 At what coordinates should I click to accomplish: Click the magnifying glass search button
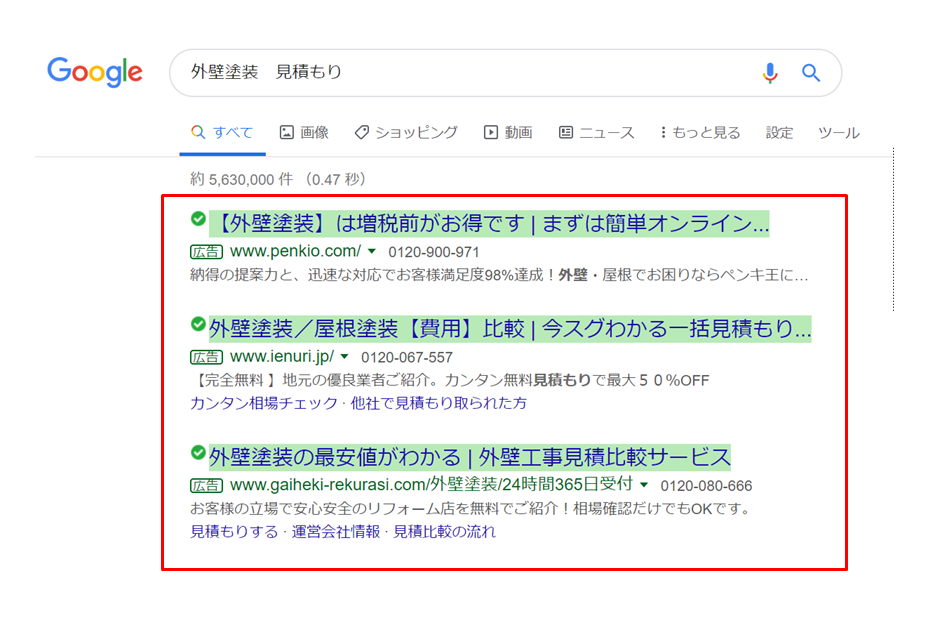click(x=811, y=73)
